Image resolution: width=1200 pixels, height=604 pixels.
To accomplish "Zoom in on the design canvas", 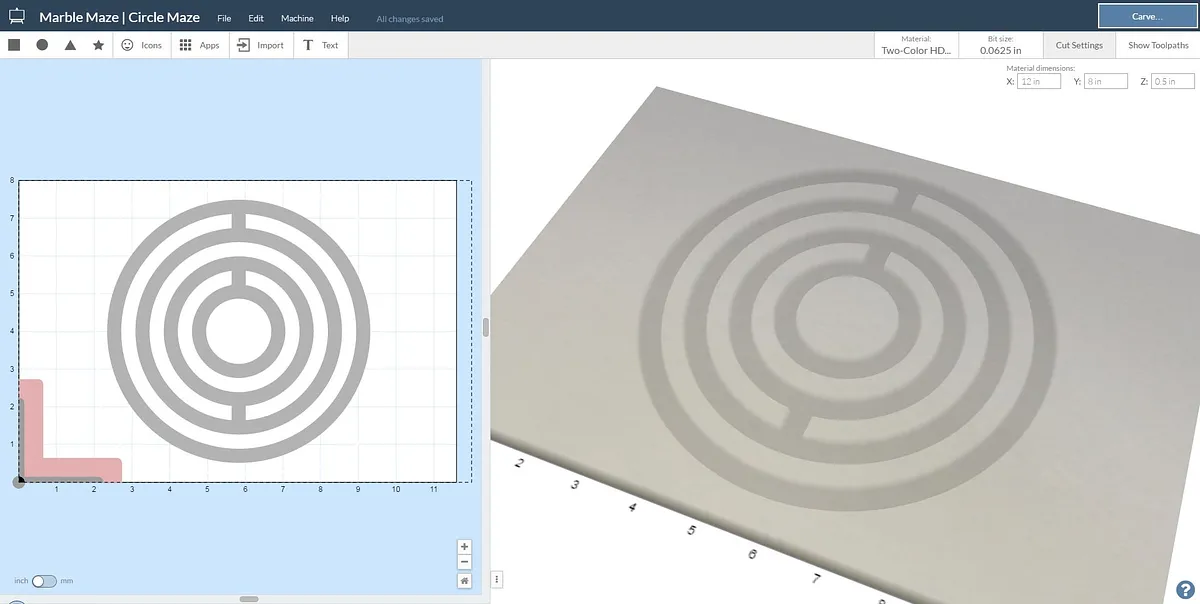I will pos(464,547).
